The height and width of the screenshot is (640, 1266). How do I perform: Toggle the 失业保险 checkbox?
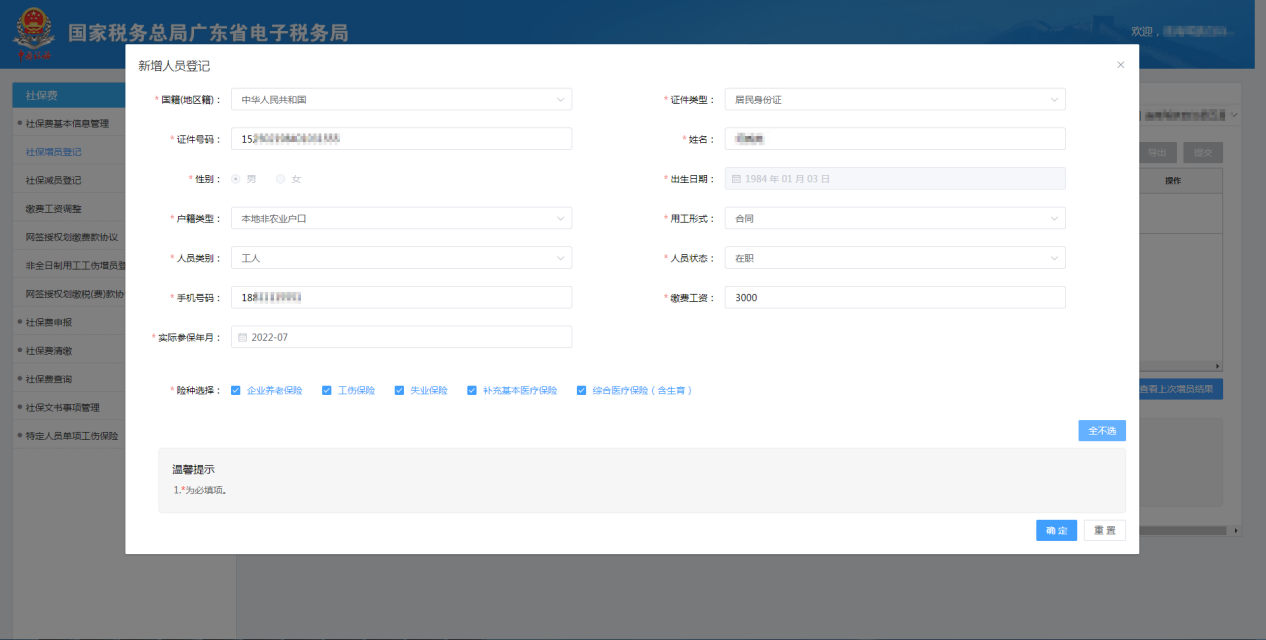tap(399, 391)
